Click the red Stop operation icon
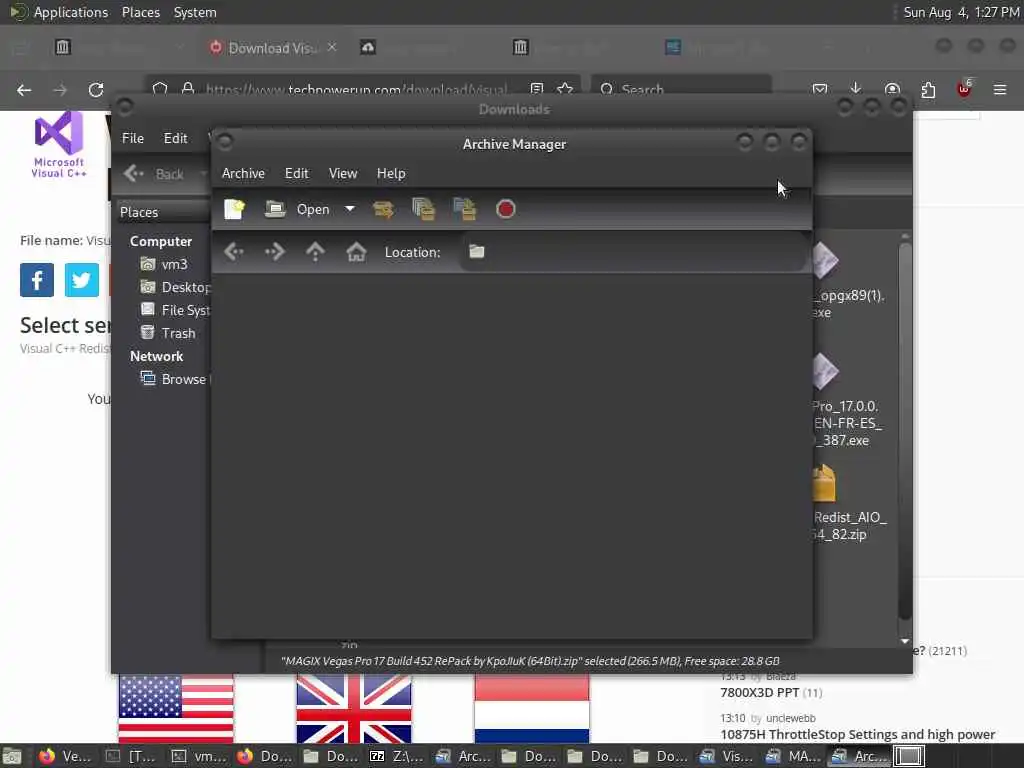The height and width of the screenshot is (768, 1024). [x=505, y=209]
